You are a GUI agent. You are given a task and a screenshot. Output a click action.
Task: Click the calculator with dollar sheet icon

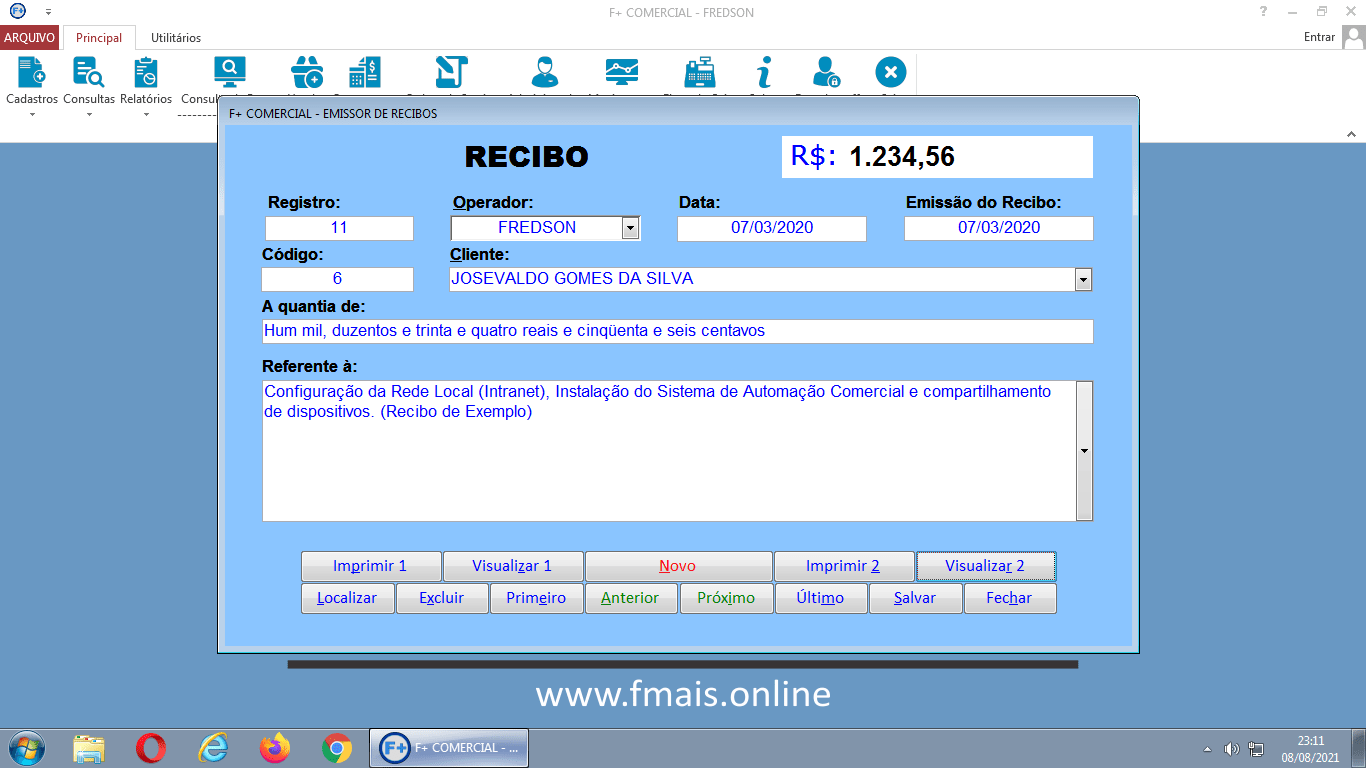(364, 72)
